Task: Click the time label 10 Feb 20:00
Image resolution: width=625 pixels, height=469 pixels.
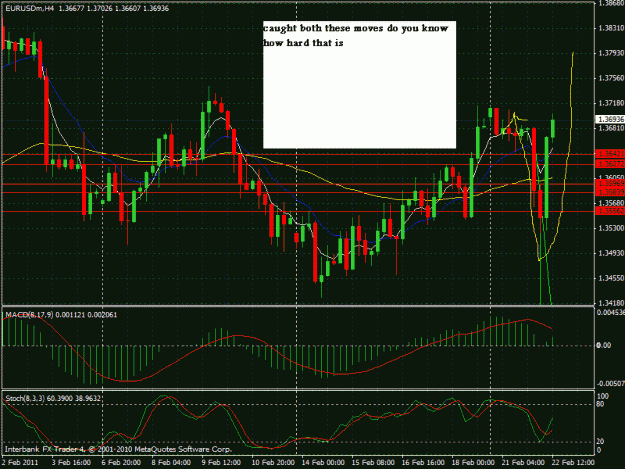Action: pyautogui.click(x=273, y=462)
